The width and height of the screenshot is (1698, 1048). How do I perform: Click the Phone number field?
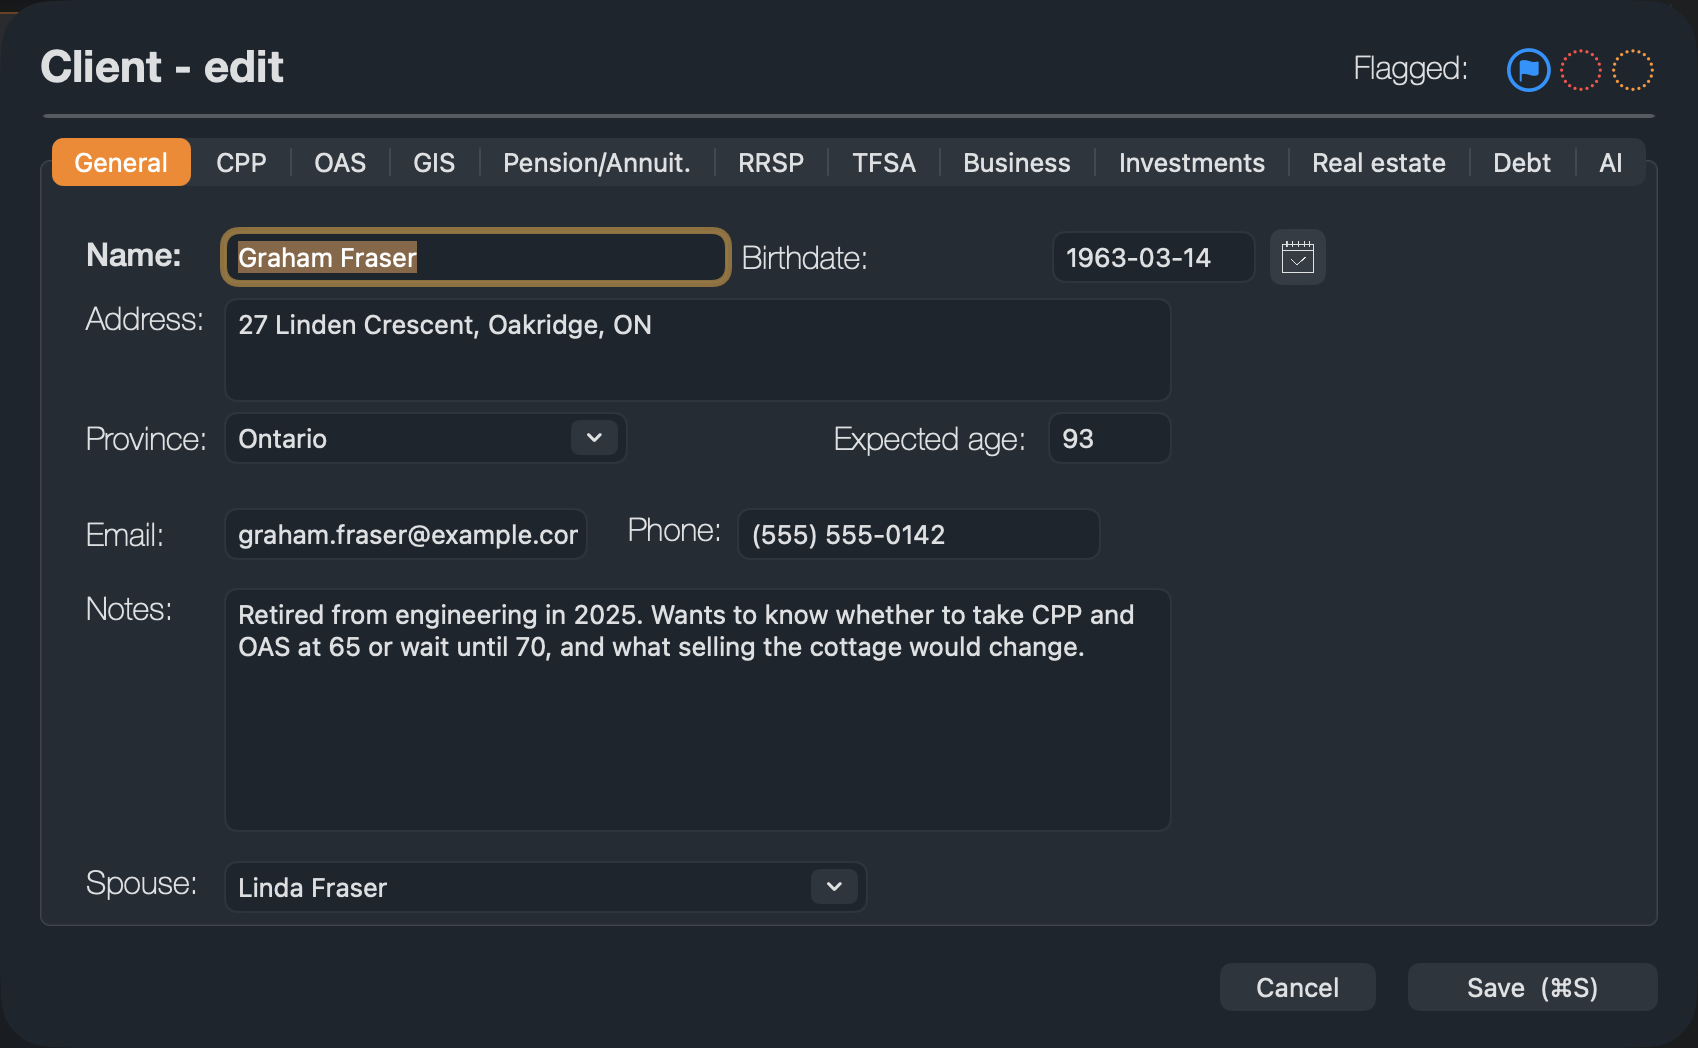[x=918, y=534]
